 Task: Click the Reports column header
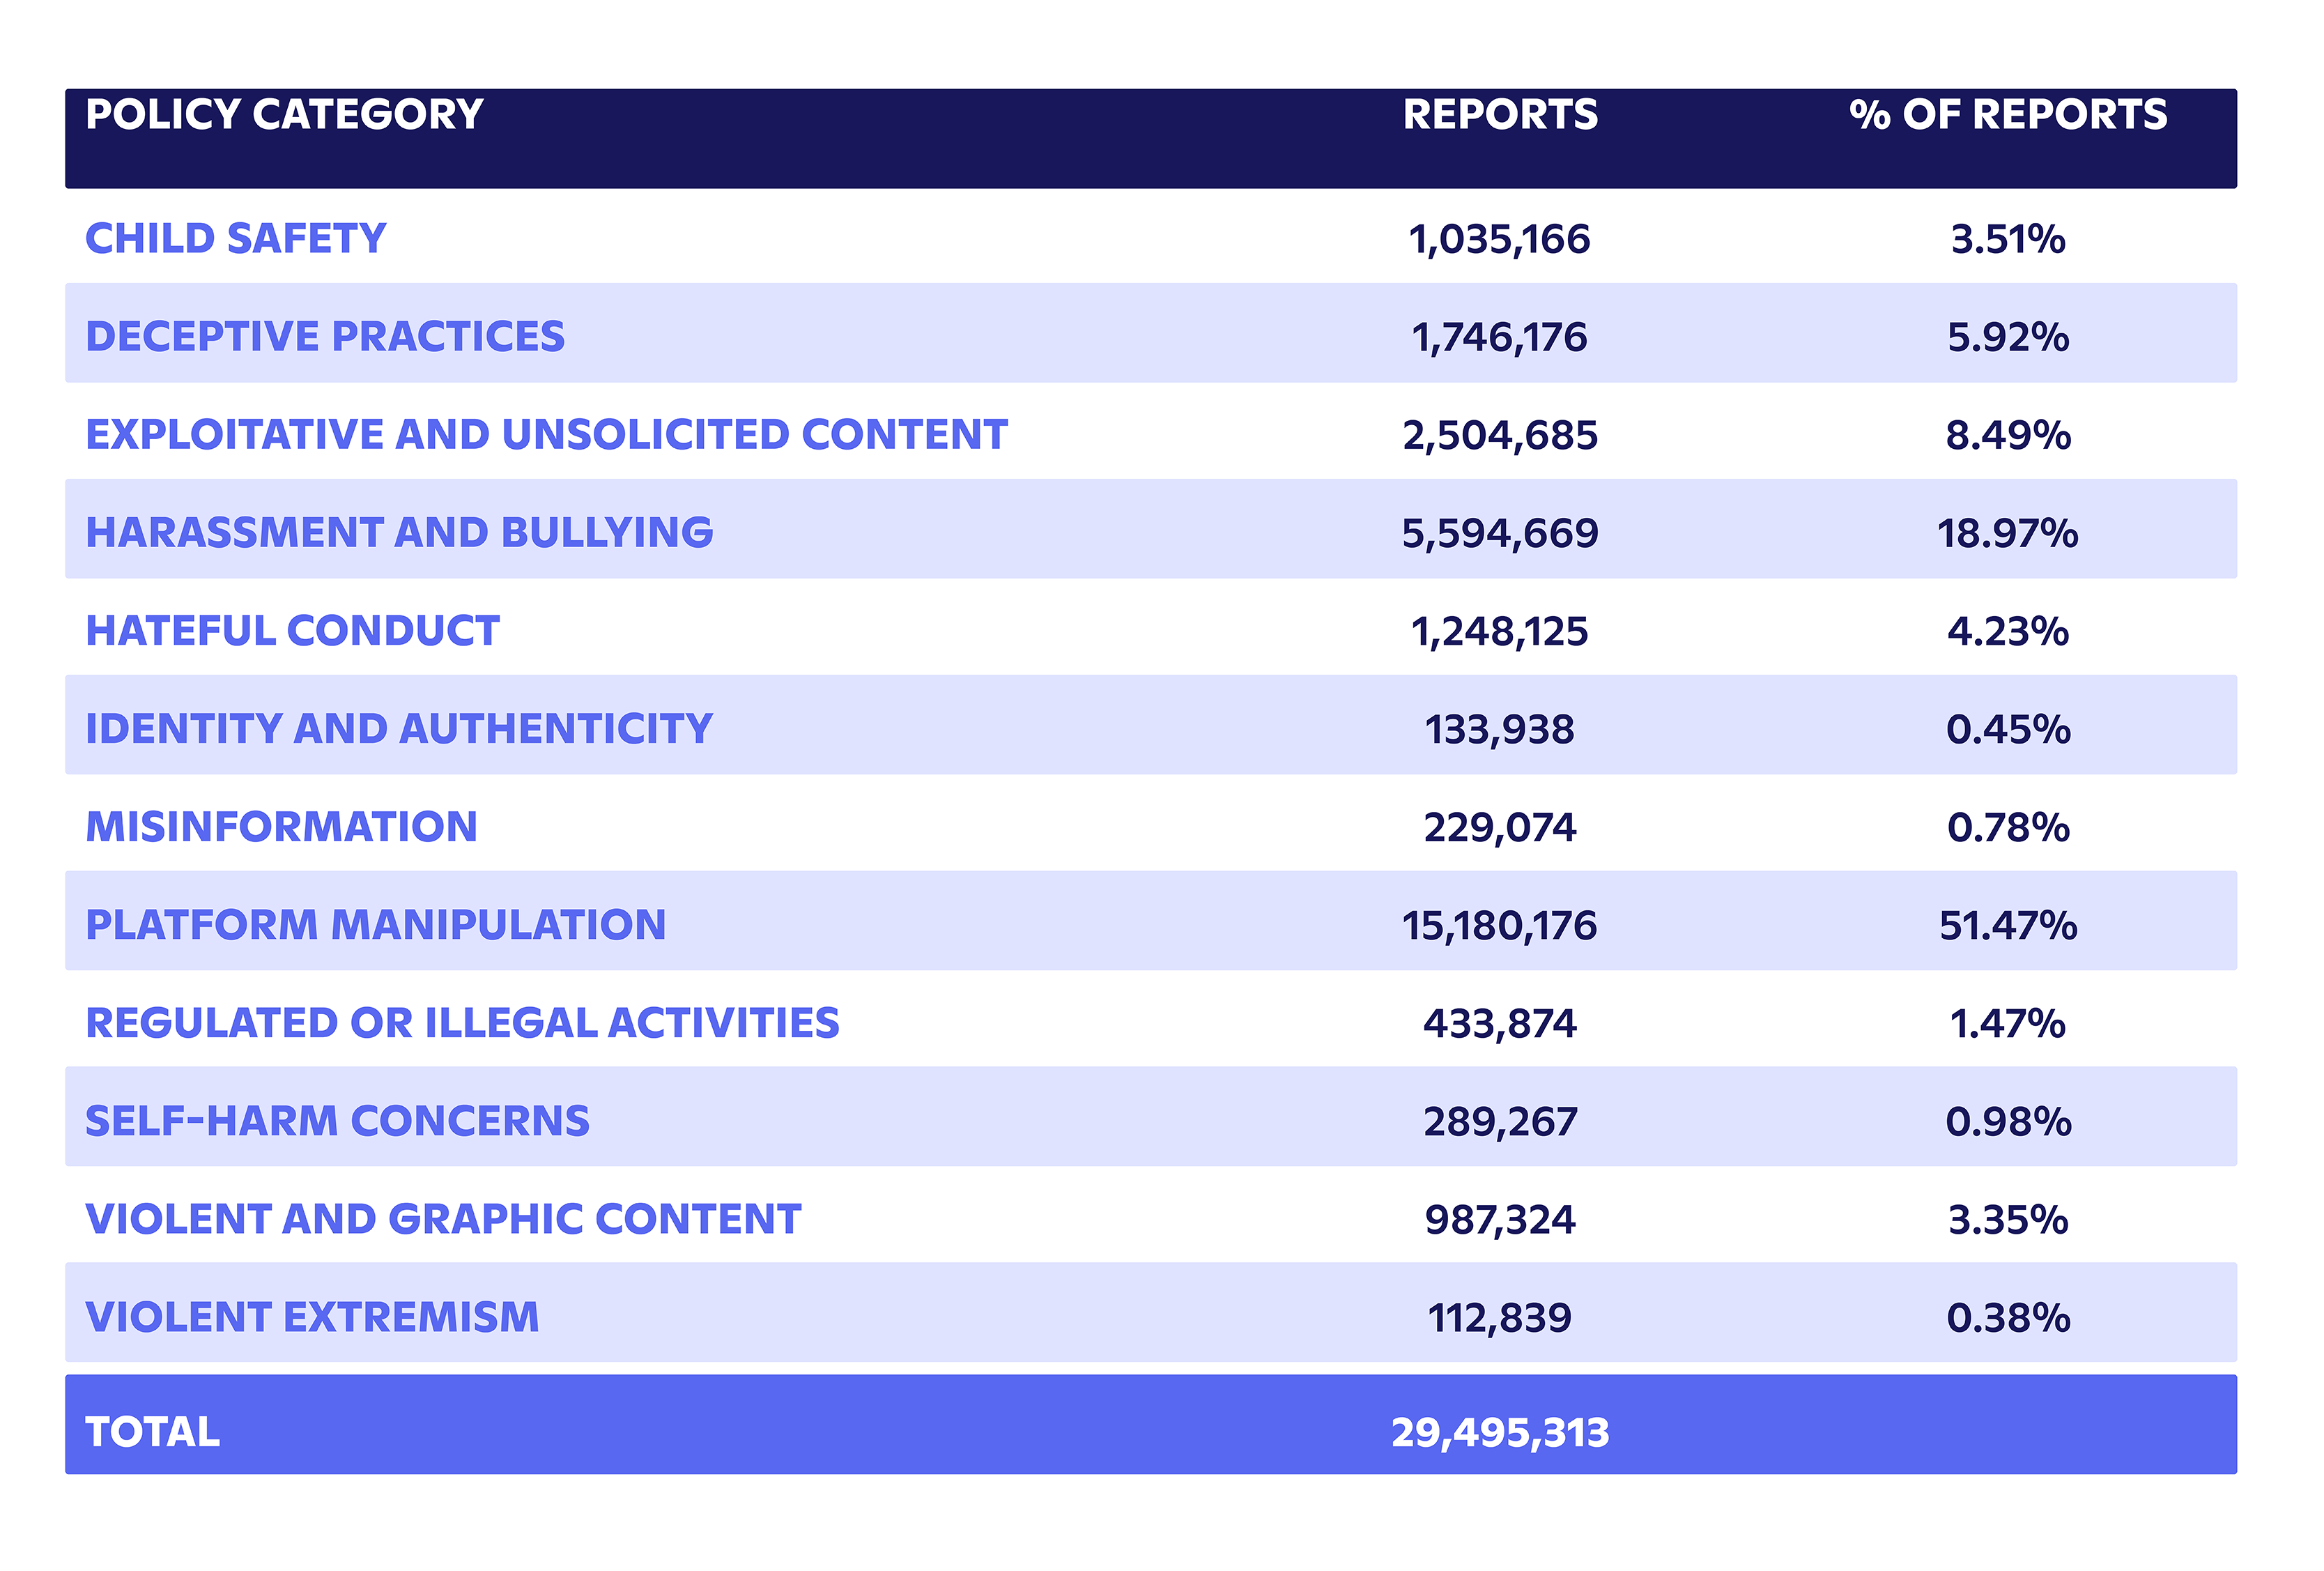pos(1500,114)
